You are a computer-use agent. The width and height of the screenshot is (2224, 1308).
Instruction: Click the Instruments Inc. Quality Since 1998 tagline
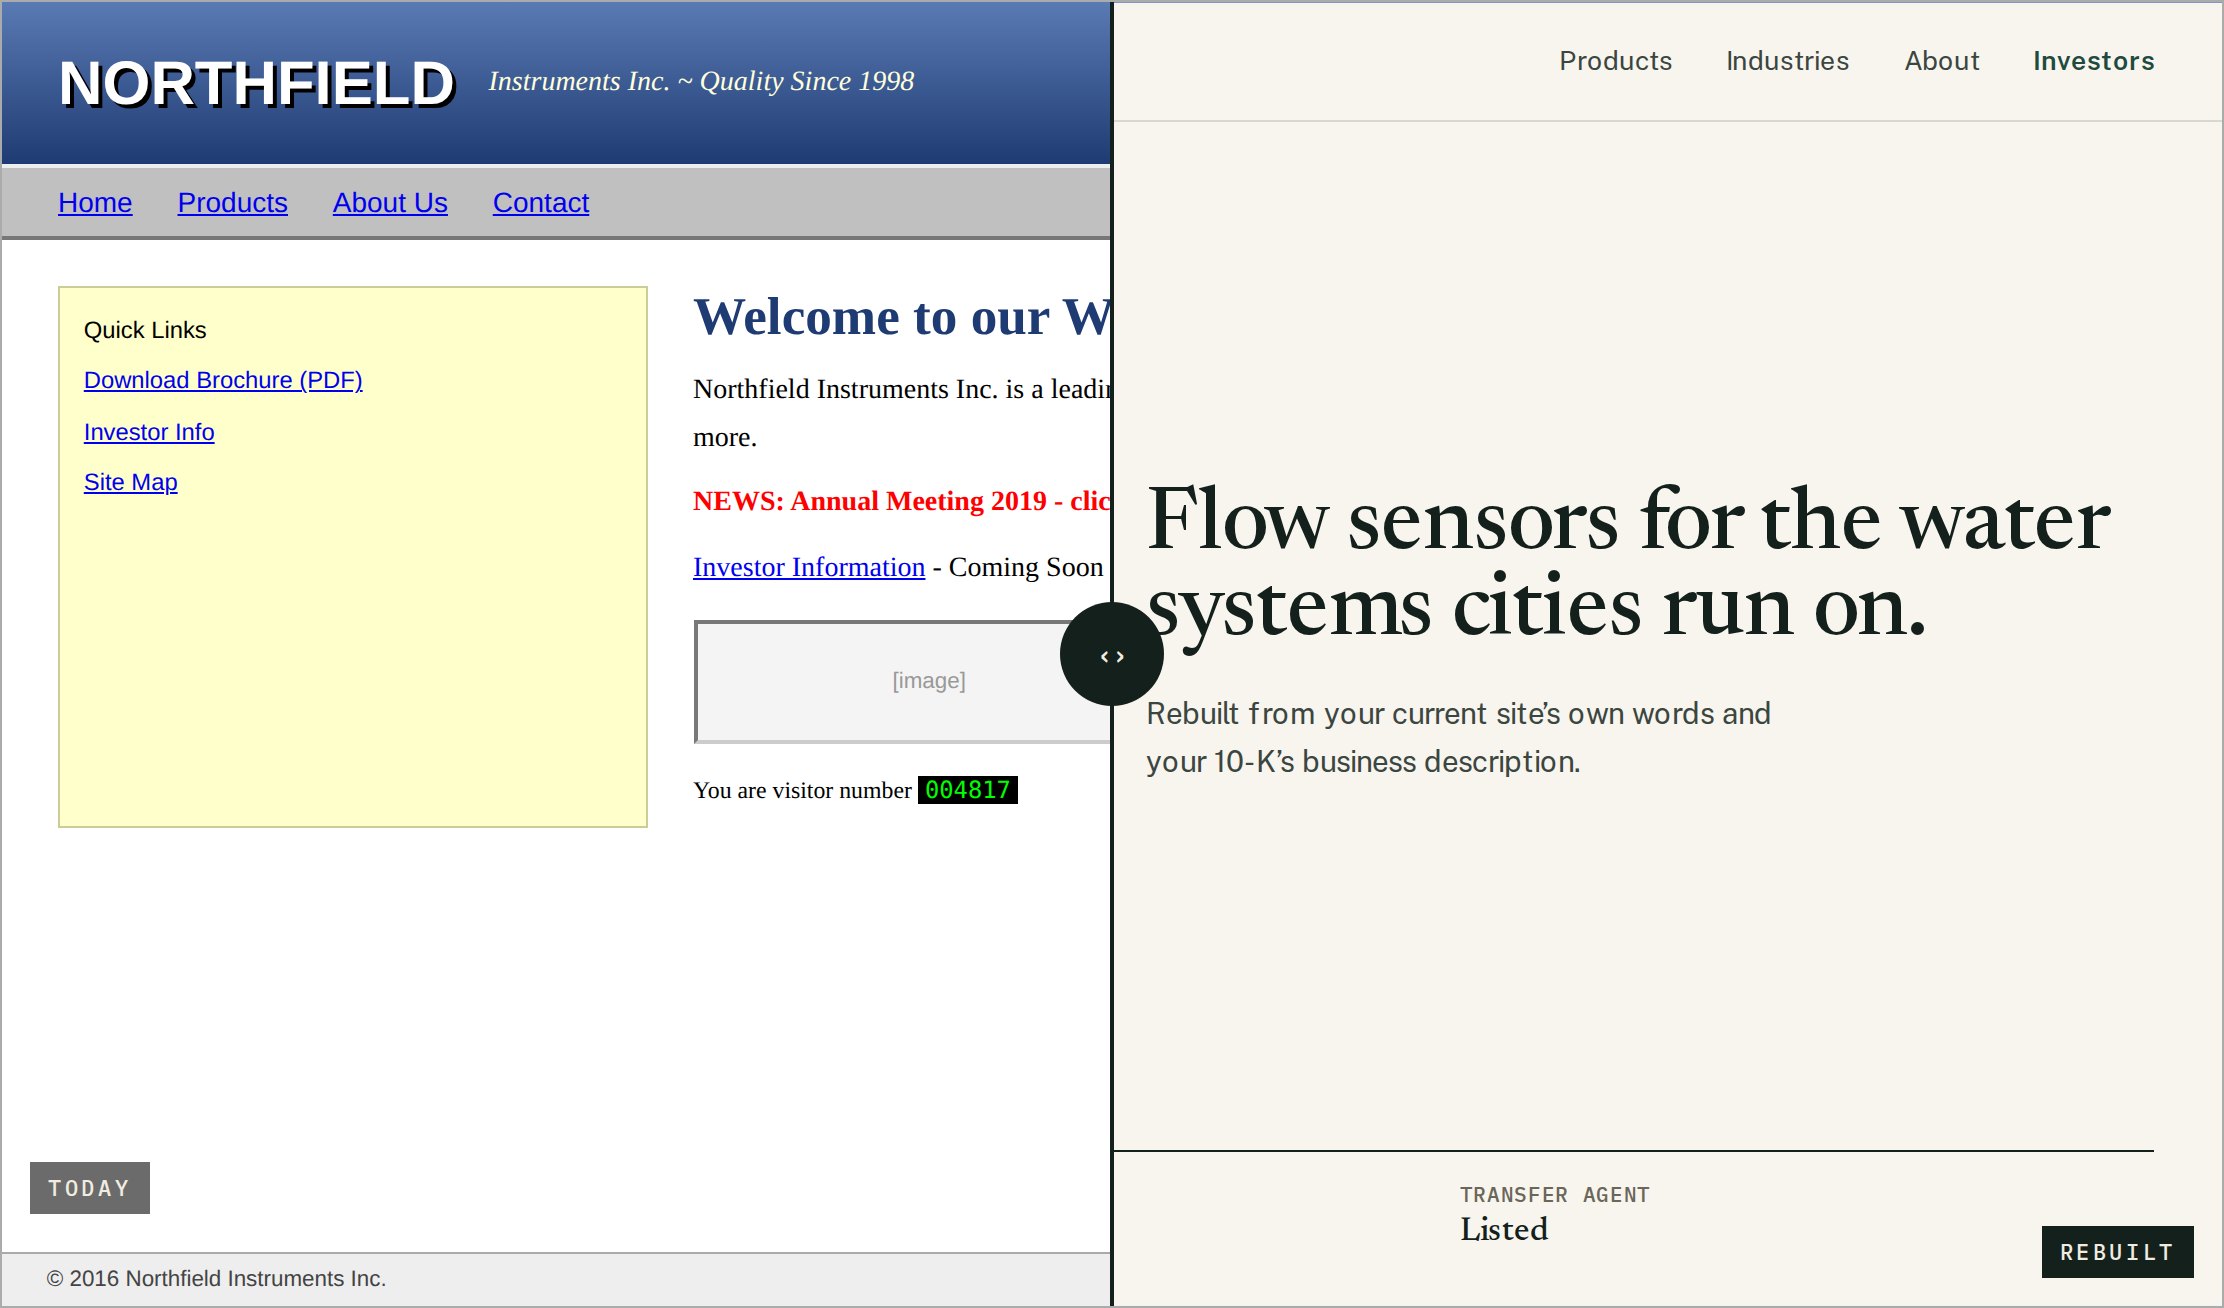point(701,81)
